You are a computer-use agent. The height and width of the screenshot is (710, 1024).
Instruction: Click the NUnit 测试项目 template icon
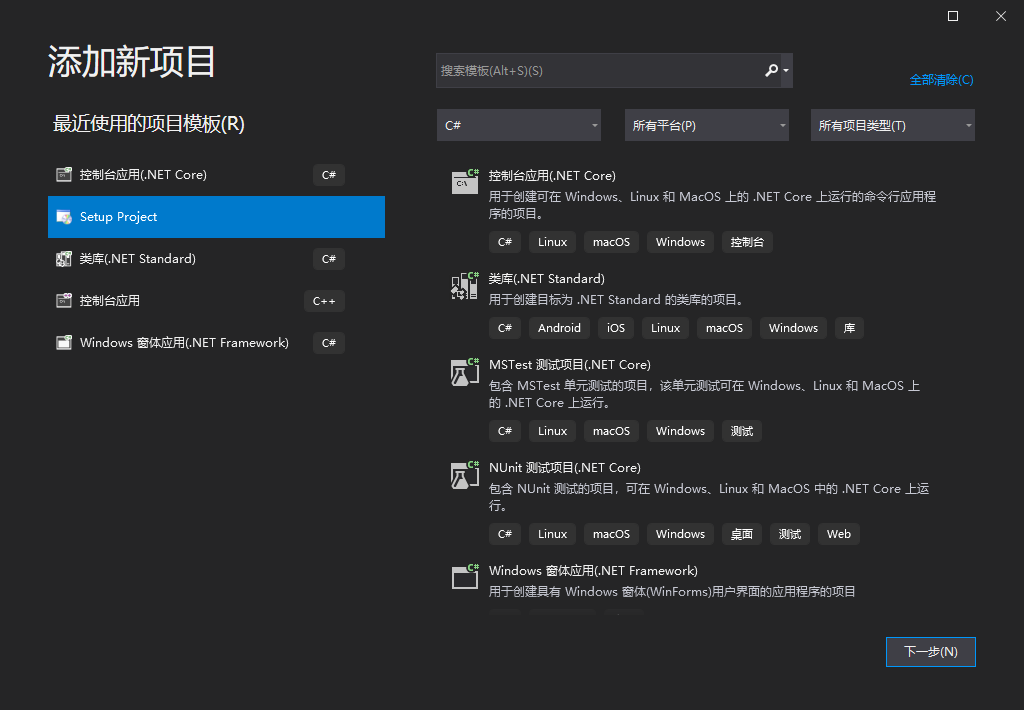point(464,474)
